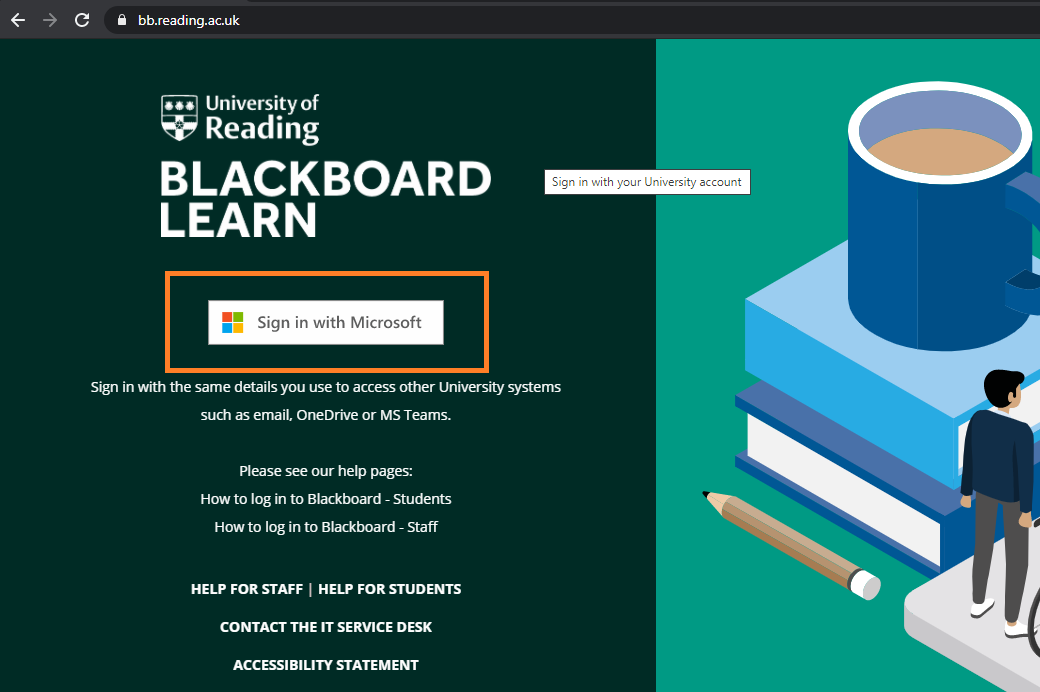Viewport: 1040px width, 692px height.
Task: Open 'How to log in to Blackboard - Students'
Action: tap(326, 499)
